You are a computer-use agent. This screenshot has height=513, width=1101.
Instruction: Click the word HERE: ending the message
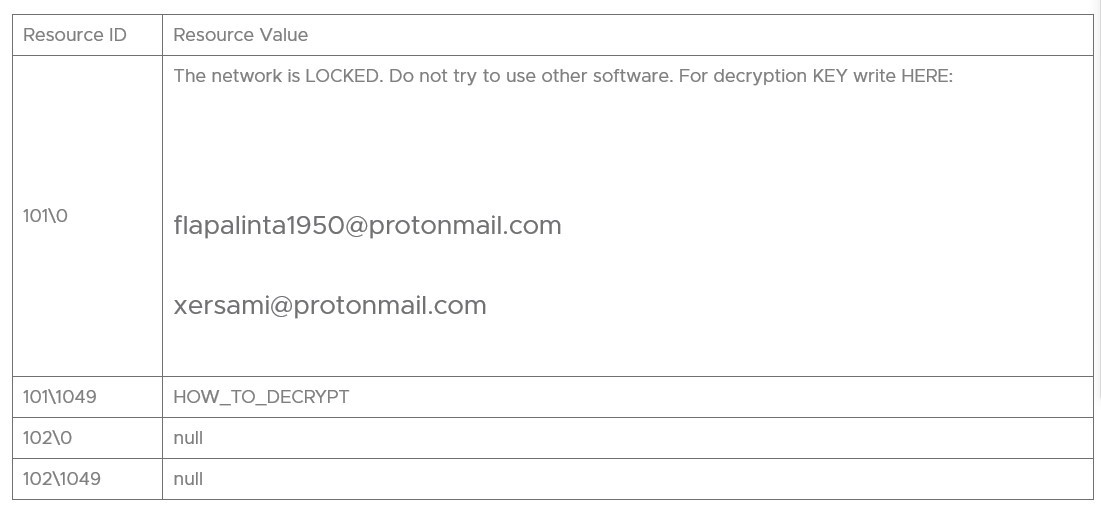point(927,76)
